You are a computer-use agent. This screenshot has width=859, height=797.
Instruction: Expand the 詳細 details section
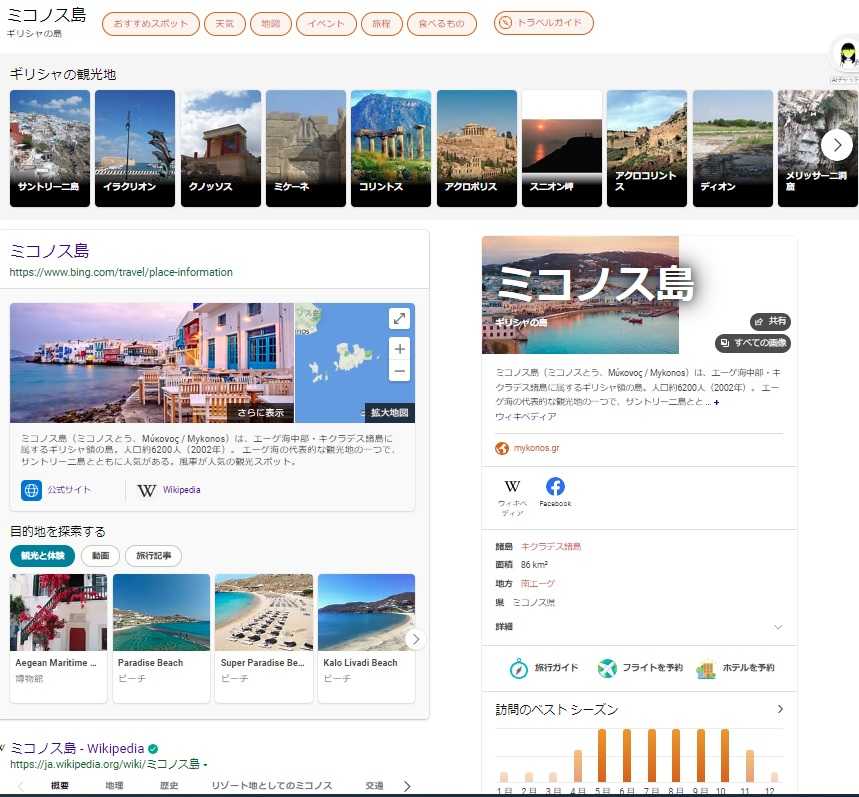(778, 627)
